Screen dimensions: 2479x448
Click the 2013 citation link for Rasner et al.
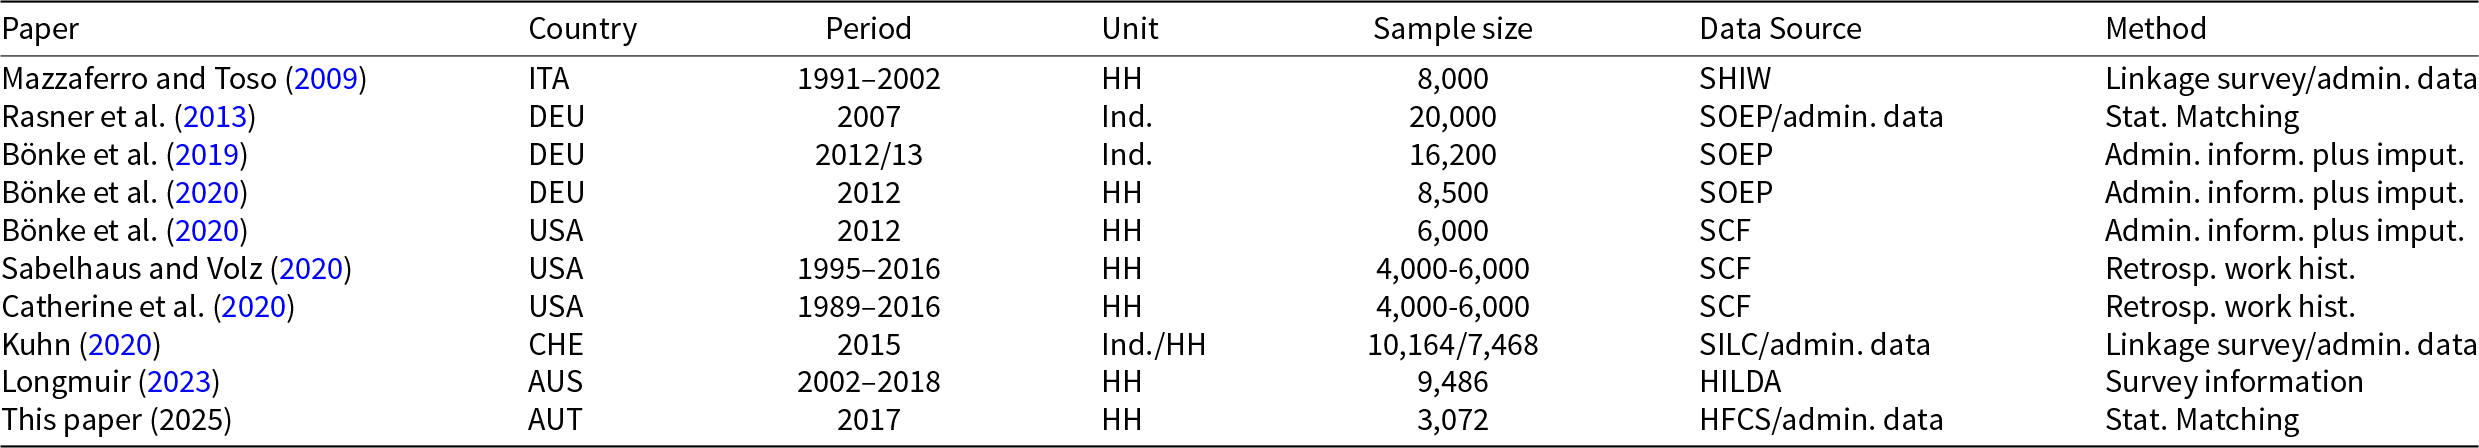tap(215, 117)
